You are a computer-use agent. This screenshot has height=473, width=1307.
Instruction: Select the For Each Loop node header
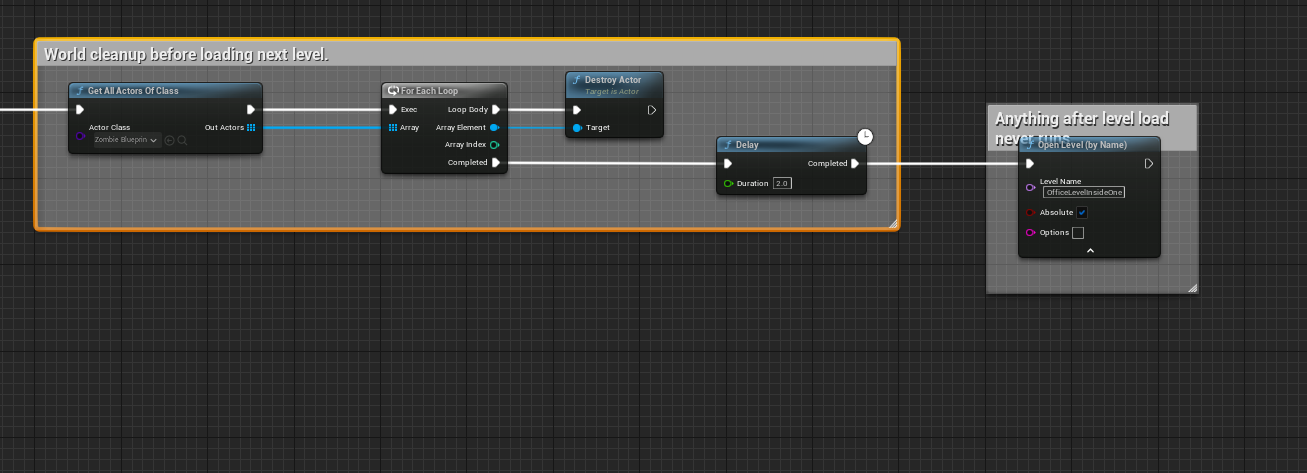pos(444,91)
